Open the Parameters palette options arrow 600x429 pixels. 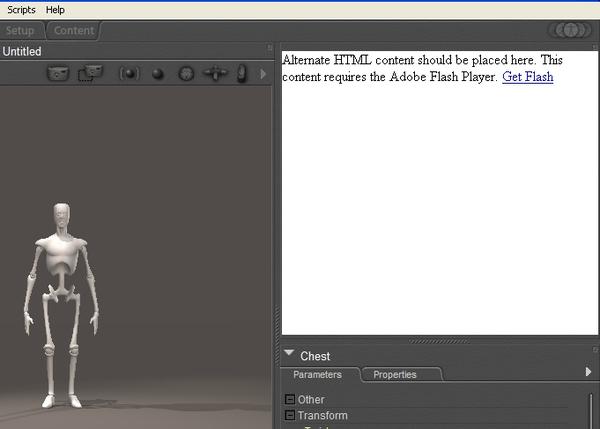click(x=589, y=372)
